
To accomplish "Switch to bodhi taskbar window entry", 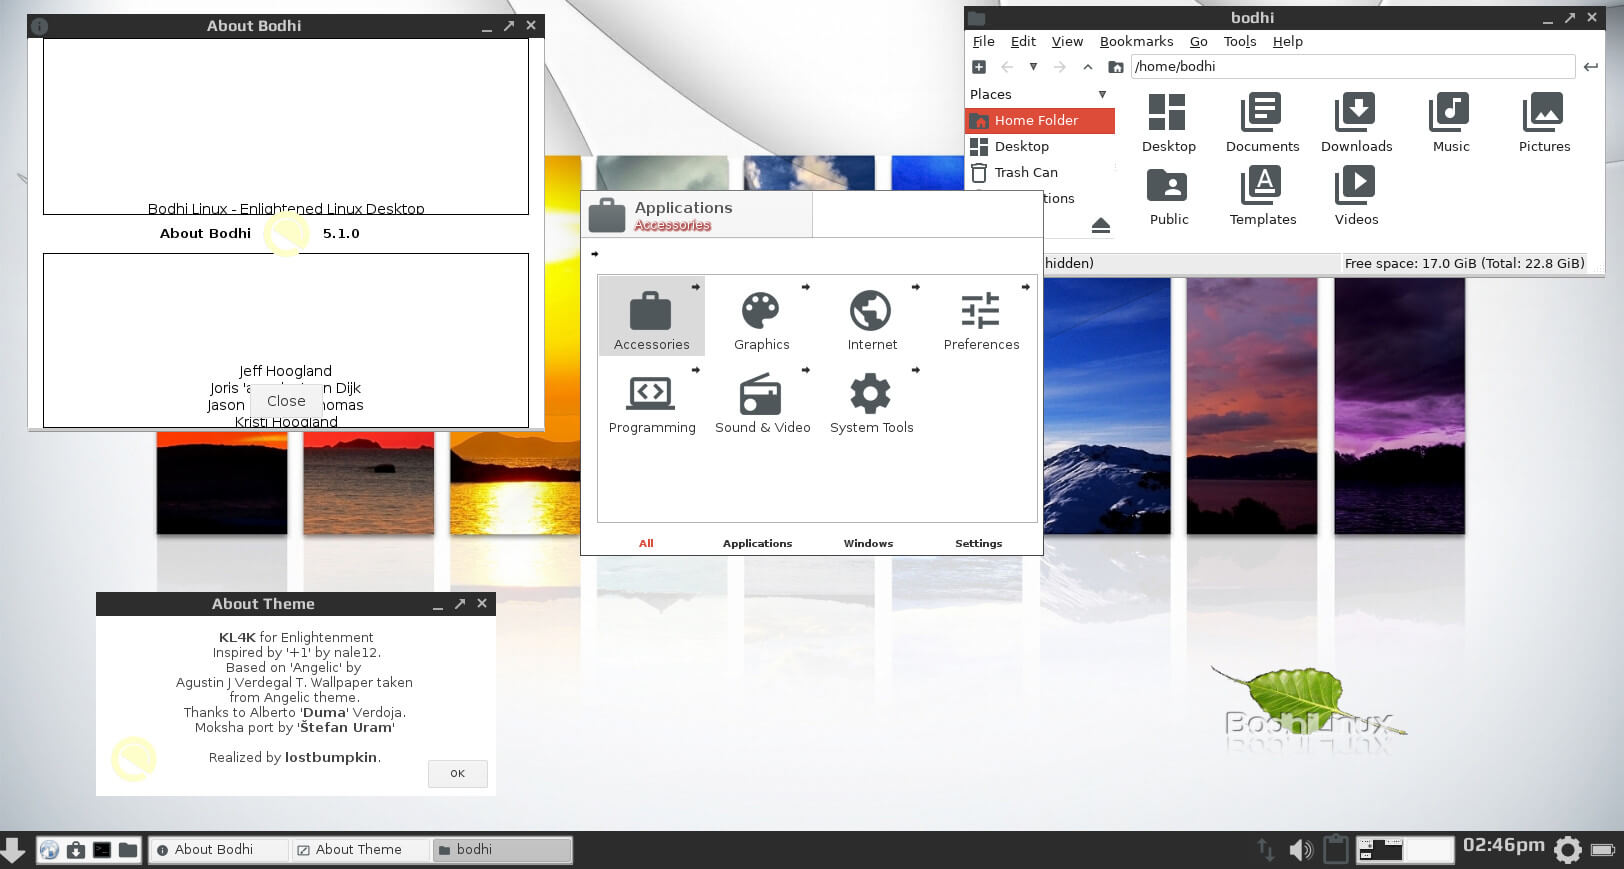I will click(502, 850).
